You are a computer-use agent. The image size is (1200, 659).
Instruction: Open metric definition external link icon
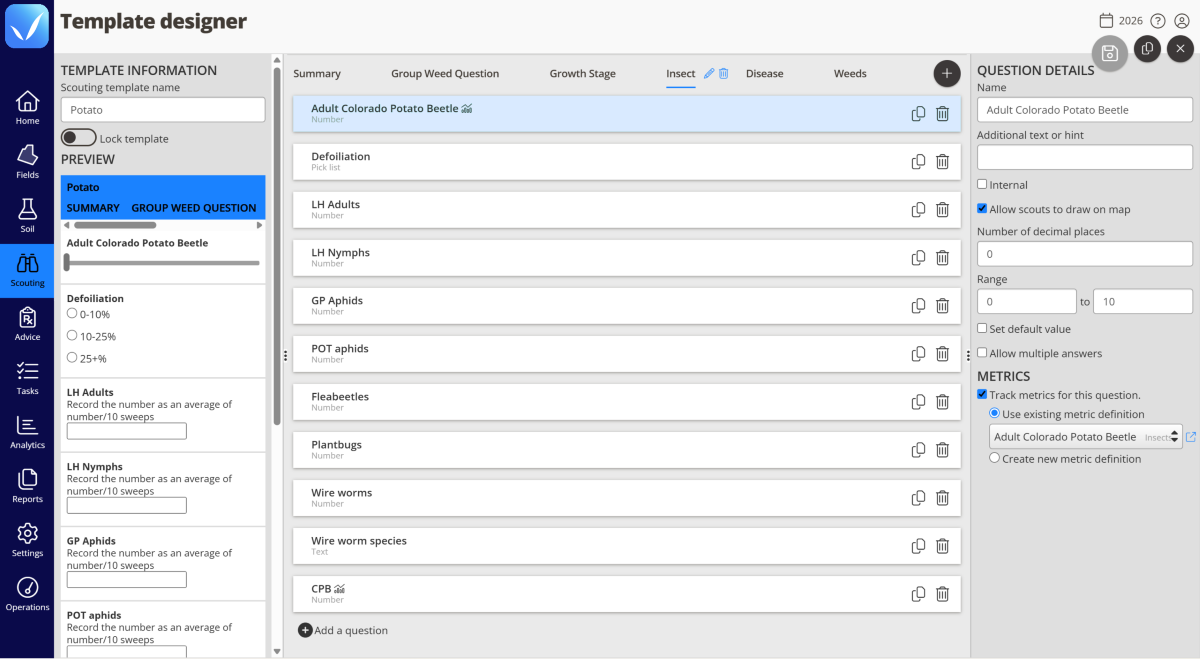1190,437
